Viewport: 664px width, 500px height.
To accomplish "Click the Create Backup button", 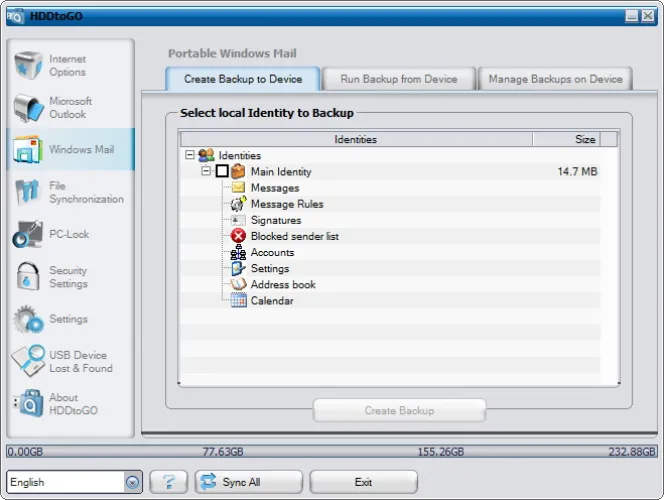I will tap(399, 410).
